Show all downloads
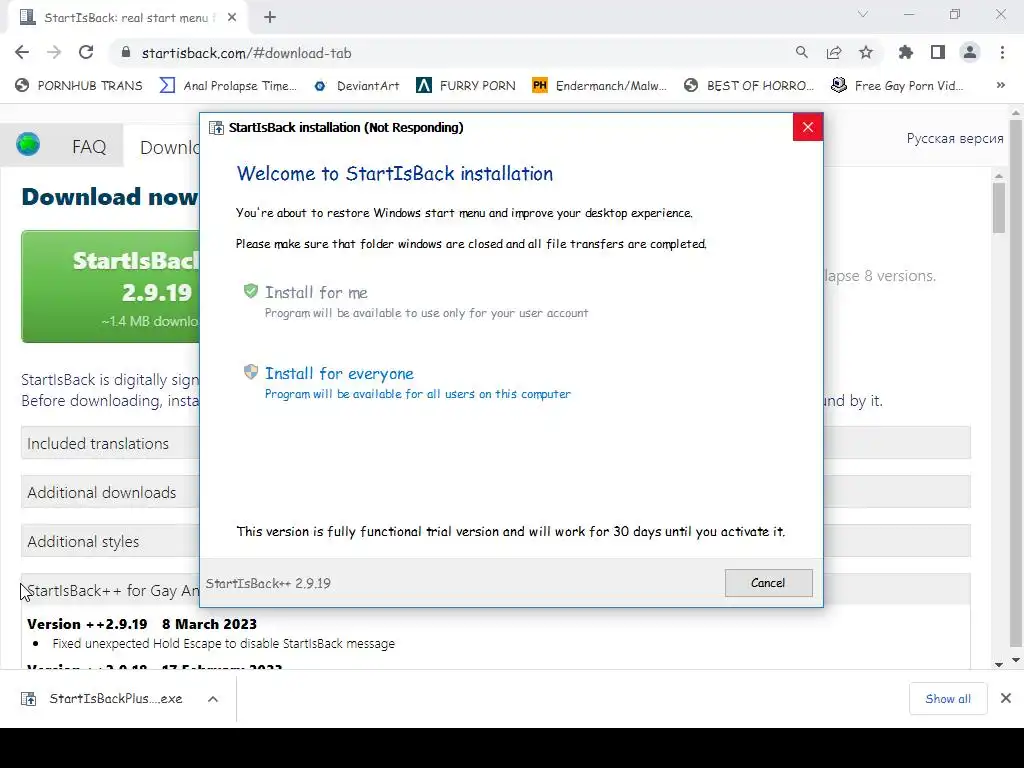 pyautogui.click(x=948, y=699)
